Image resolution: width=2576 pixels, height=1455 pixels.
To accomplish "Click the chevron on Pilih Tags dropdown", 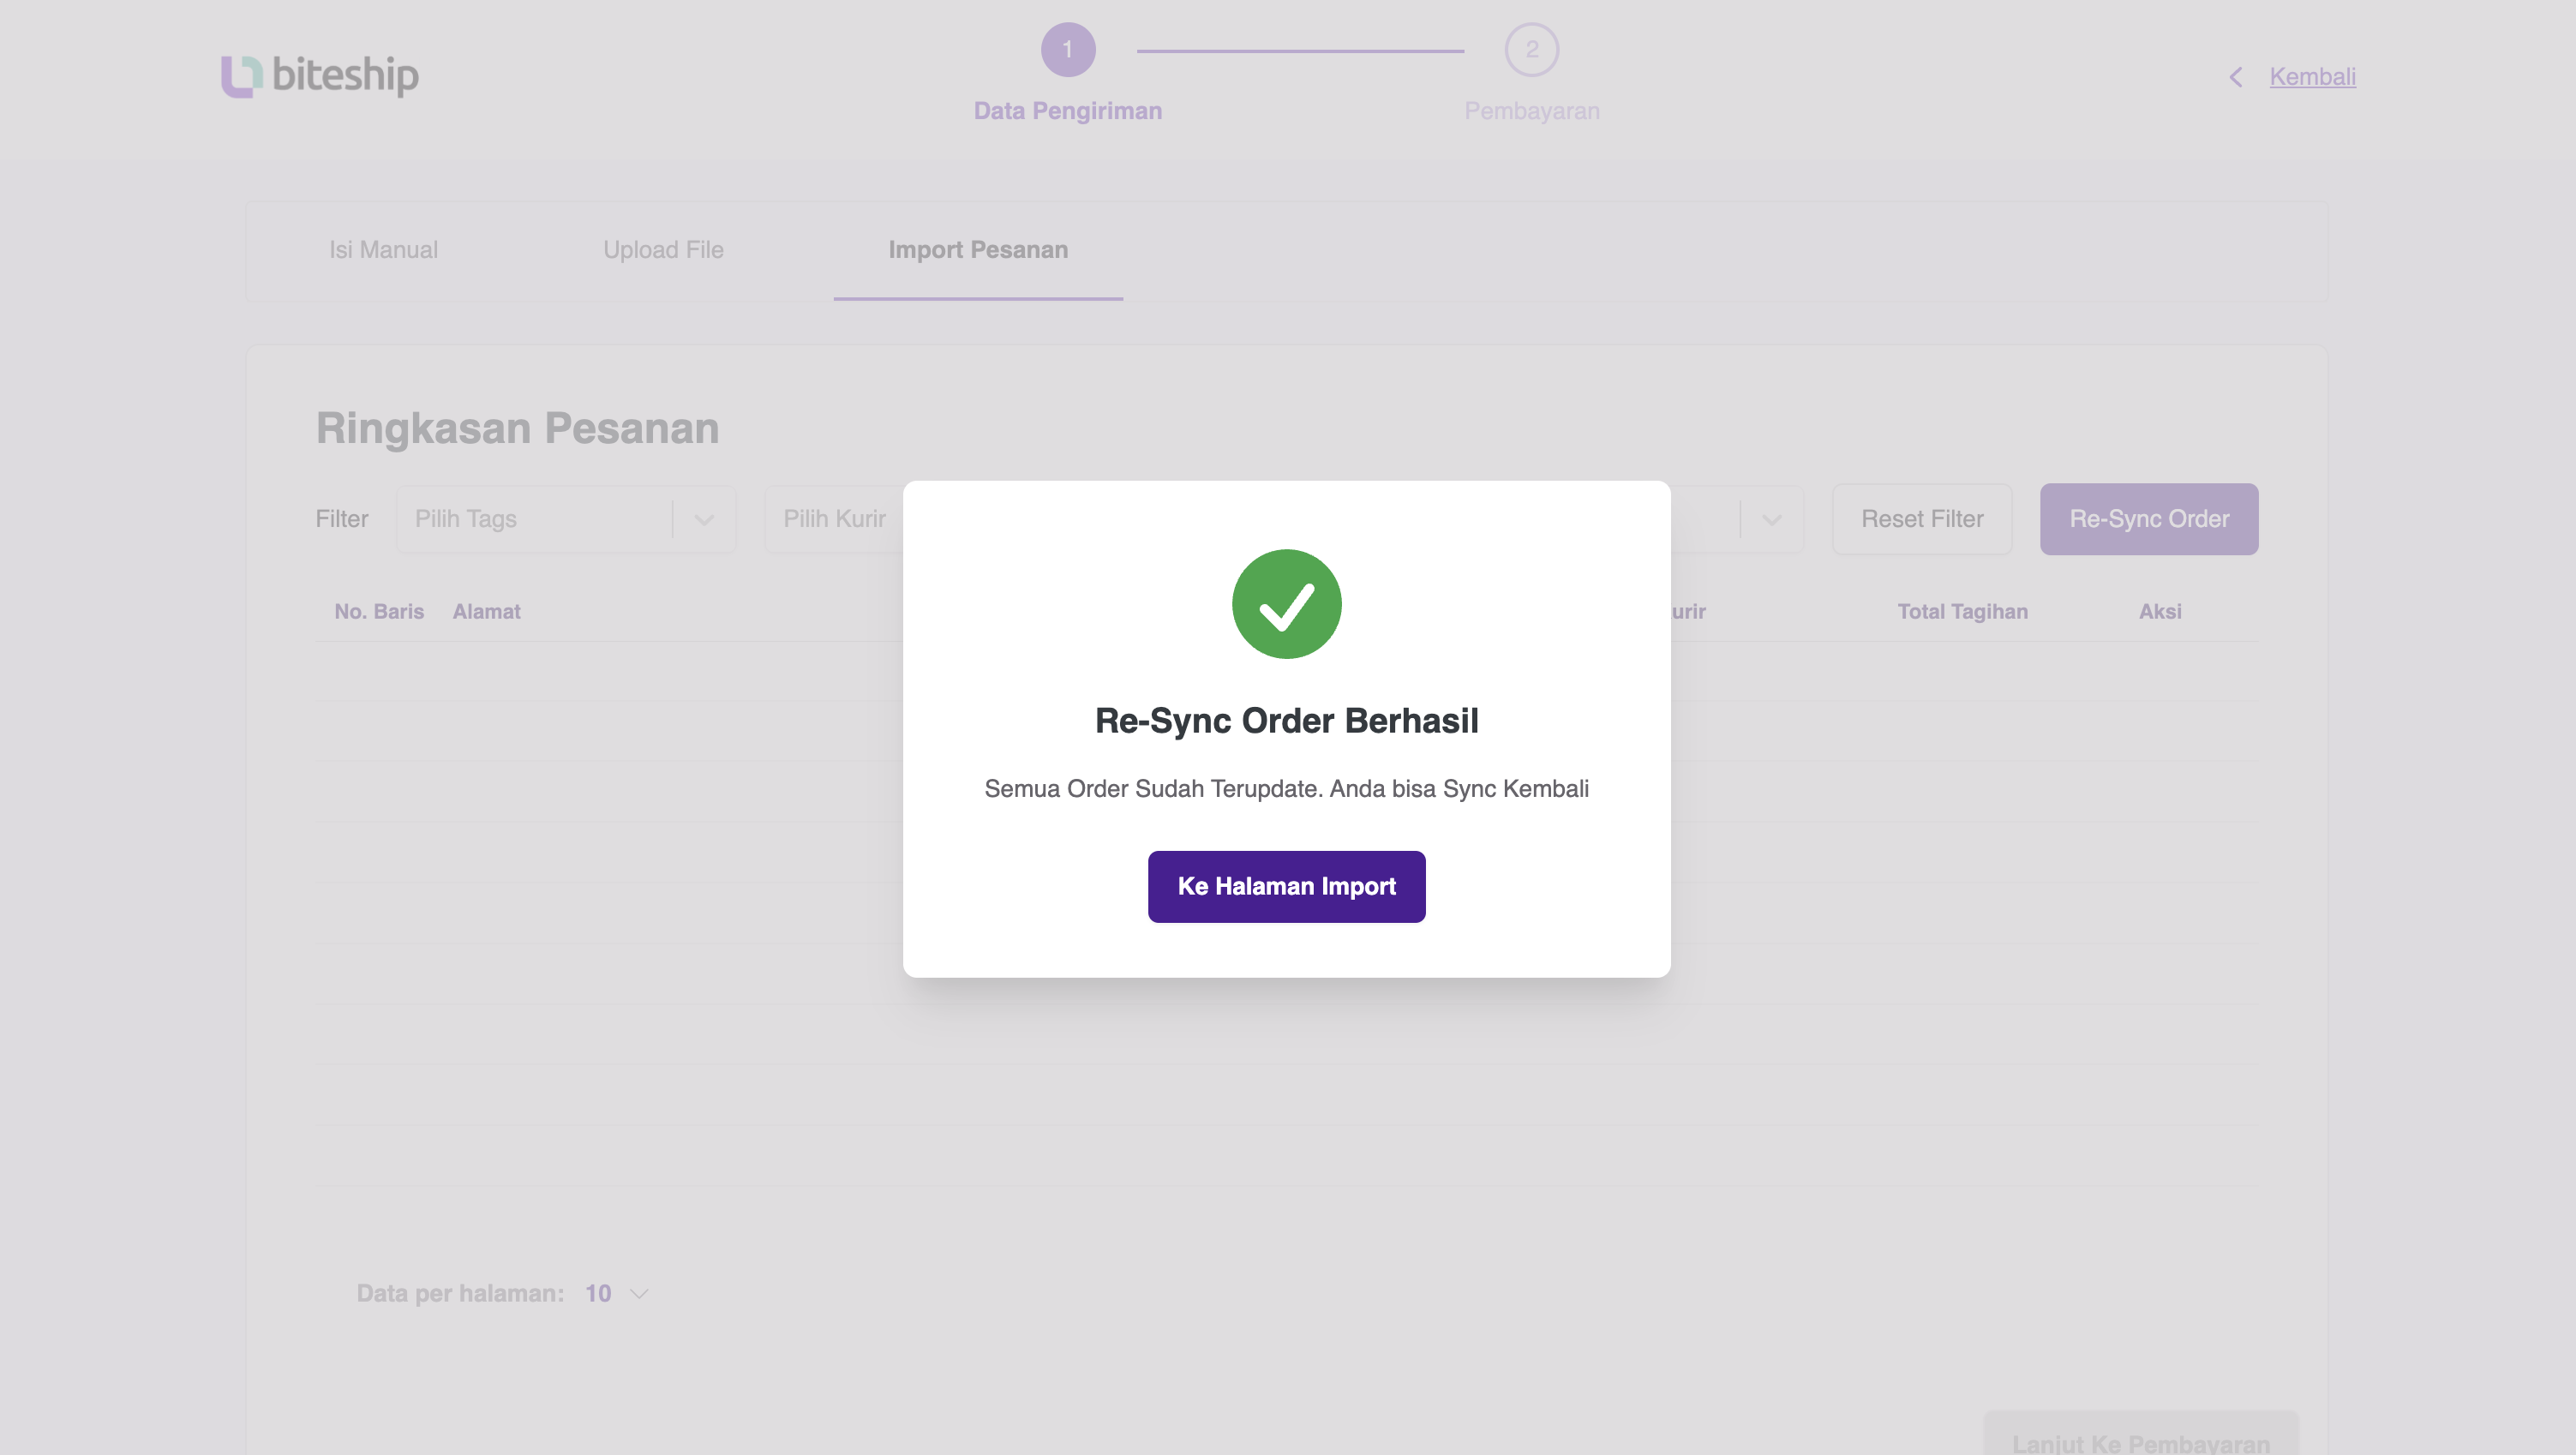I will (704, 519).
